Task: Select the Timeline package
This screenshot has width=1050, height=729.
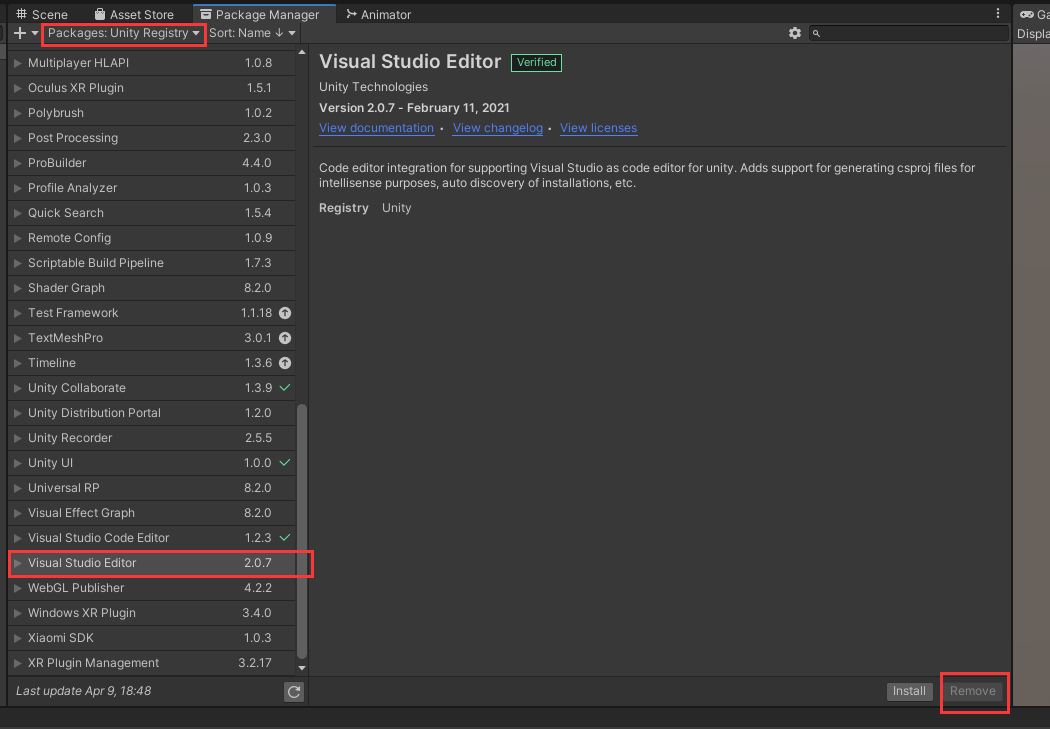Action: [151, 363]
